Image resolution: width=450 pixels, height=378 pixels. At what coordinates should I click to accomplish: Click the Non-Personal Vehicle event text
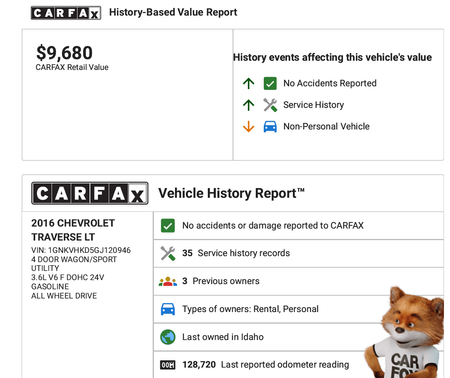pos(326,127)
